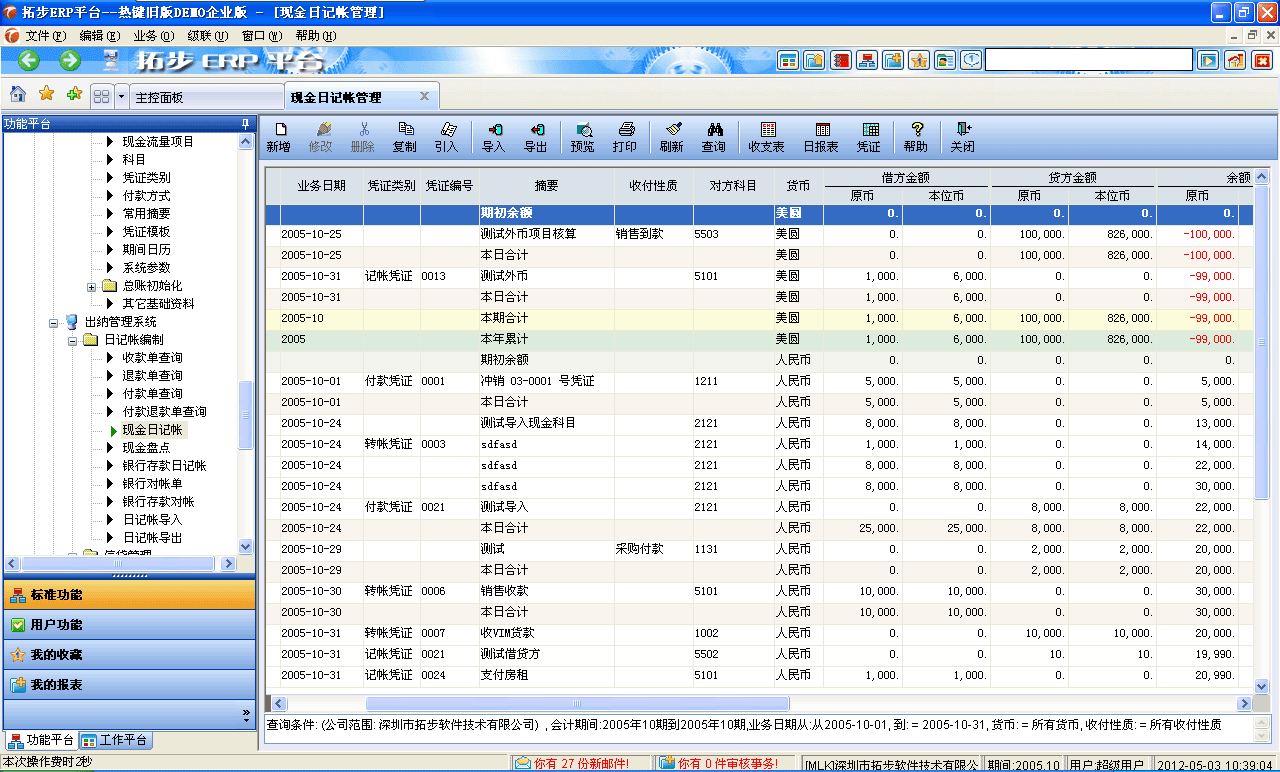1280x772 pixels.
Task: Expand the 总帐初始化 tree node
Action: click(x=91, y=285)
